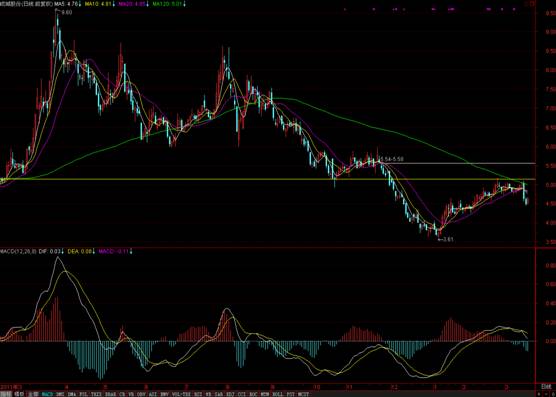This screenshot has width=556, height=397.
Task: Click the MACD(12,26,9) parameter label
Action: coord(18,251)
